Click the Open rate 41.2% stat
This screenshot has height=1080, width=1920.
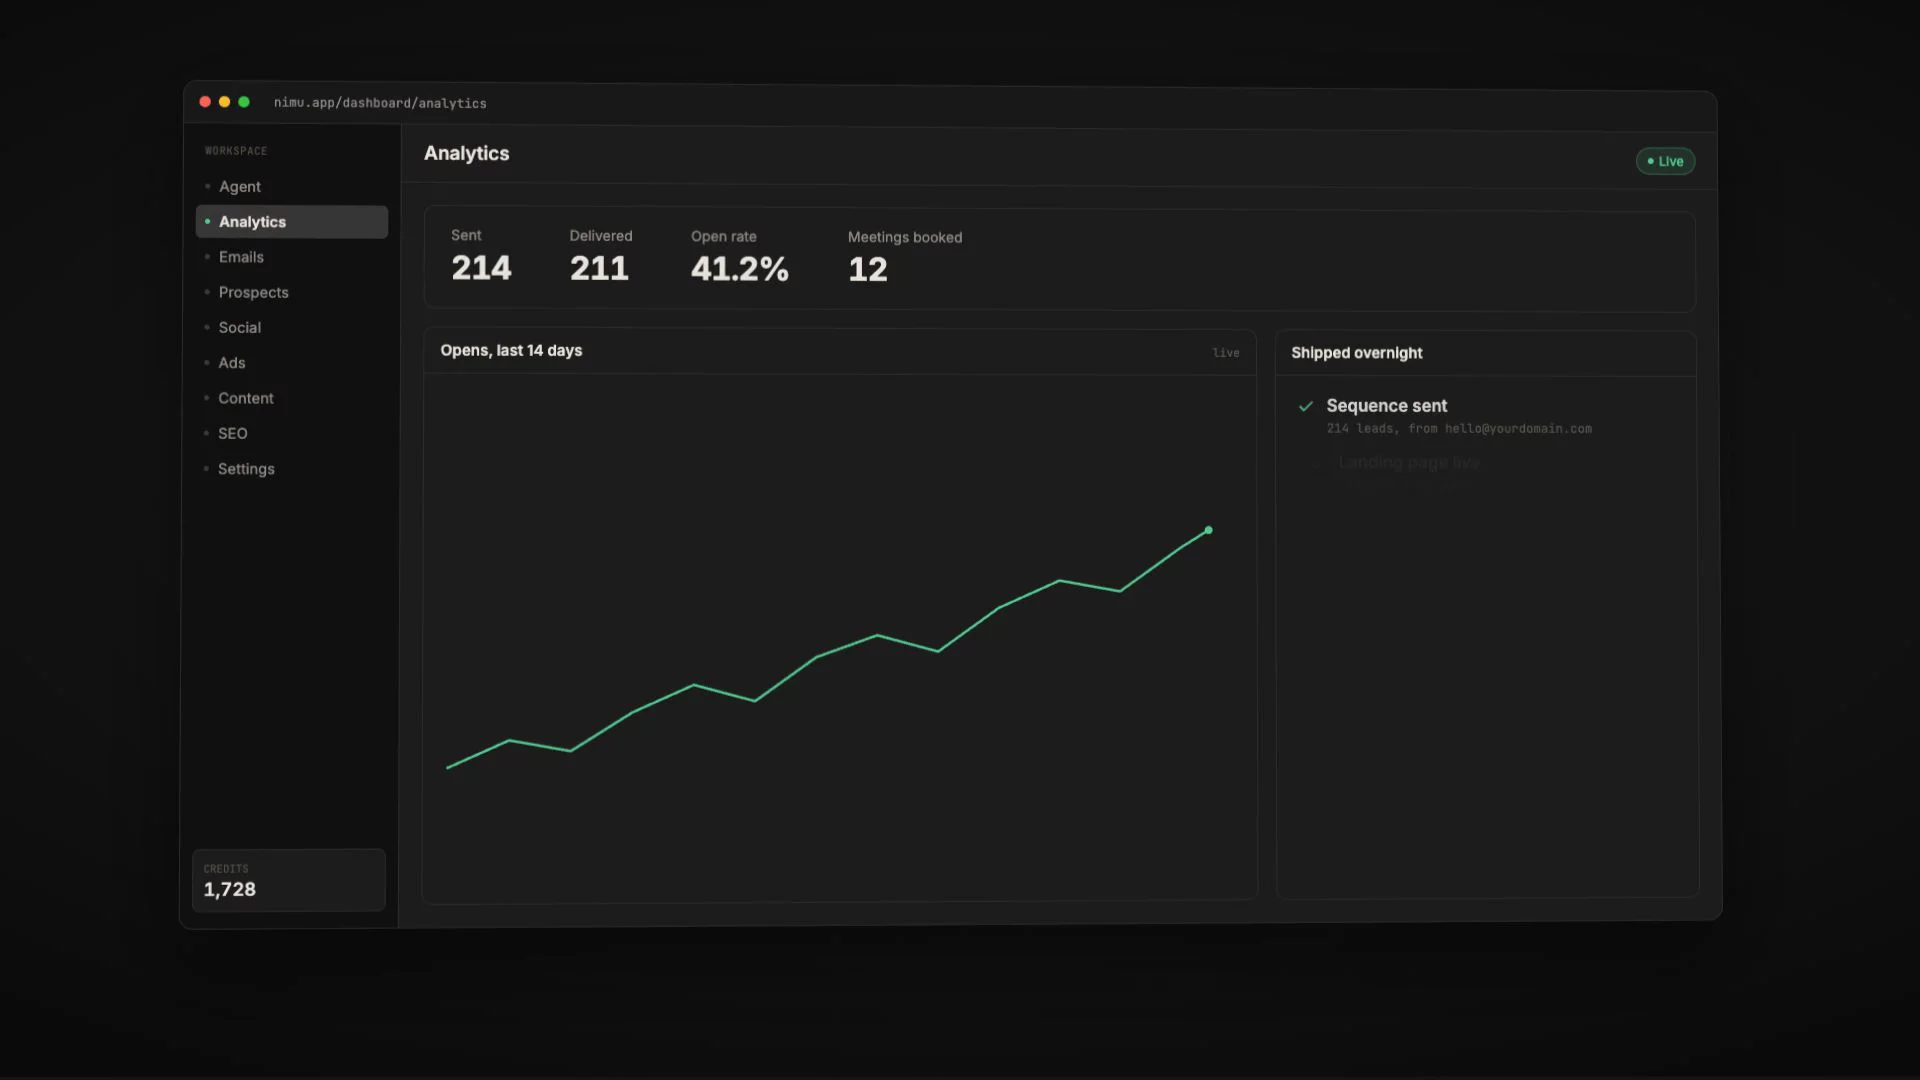click(739, 258)
